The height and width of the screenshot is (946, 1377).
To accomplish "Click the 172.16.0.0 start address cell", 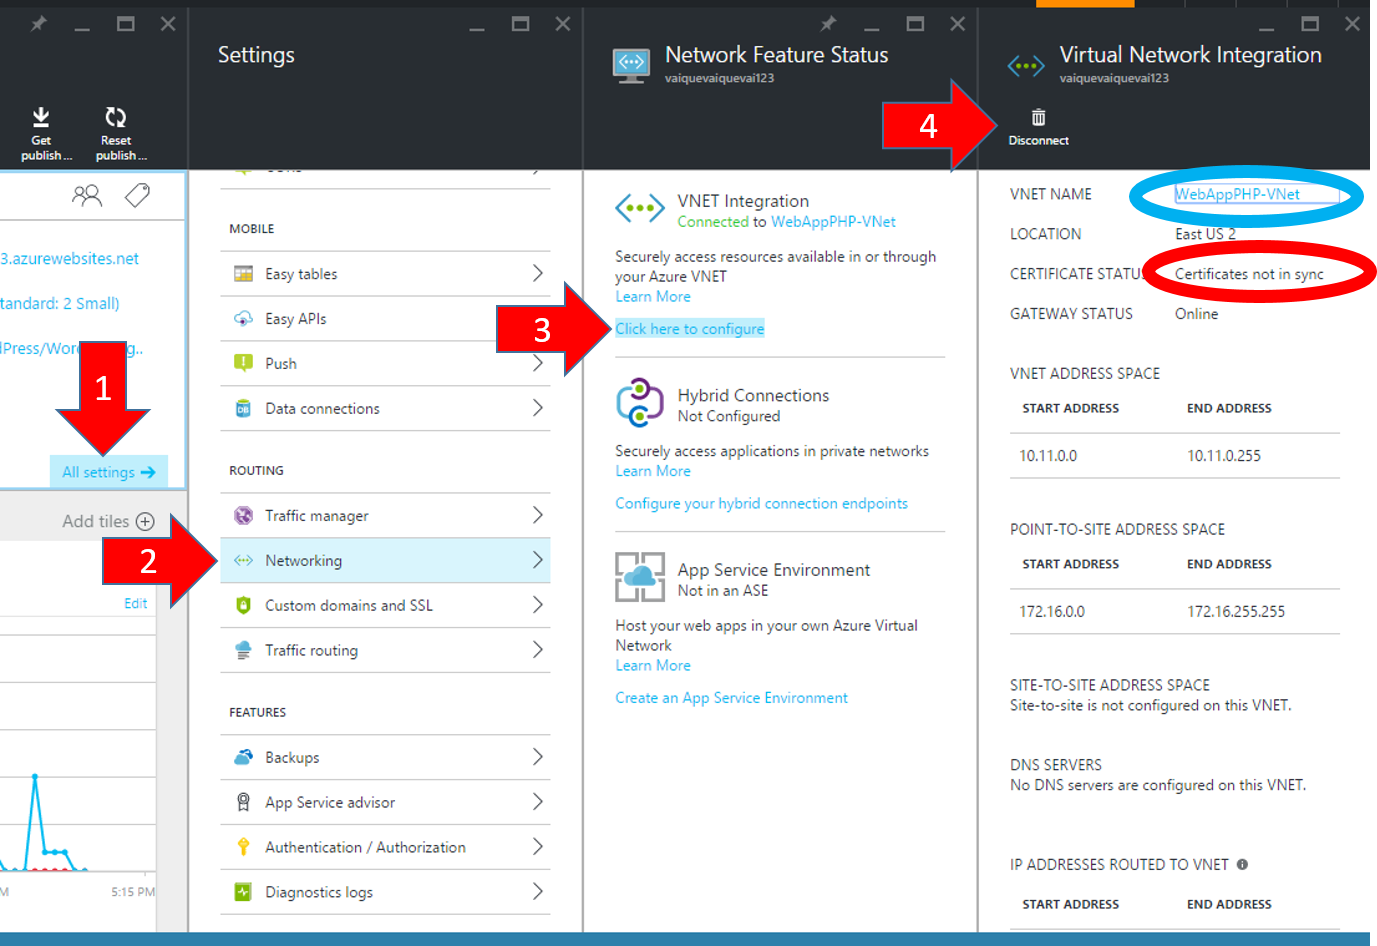I will coord(1052,612).
